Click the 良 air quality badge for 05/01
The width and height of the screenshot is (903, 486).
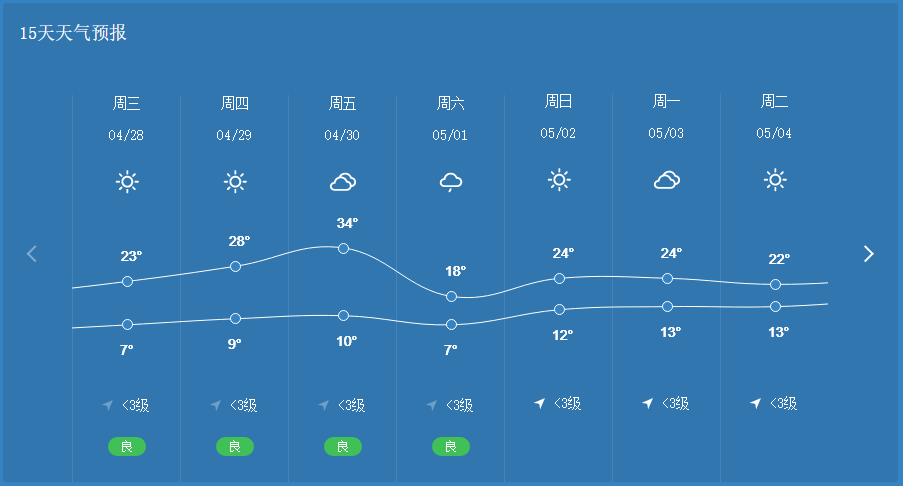pyautogui.click(x=451, y=446)
